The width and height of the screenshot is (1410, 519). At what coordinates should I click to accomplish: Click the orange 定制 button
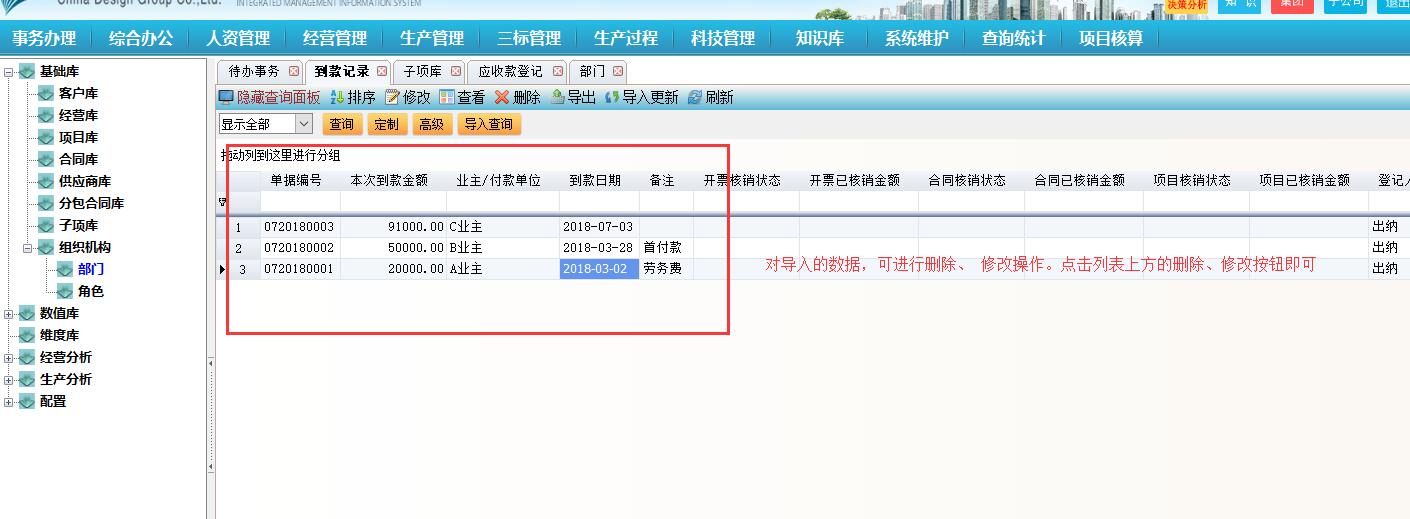coord(386,124)
